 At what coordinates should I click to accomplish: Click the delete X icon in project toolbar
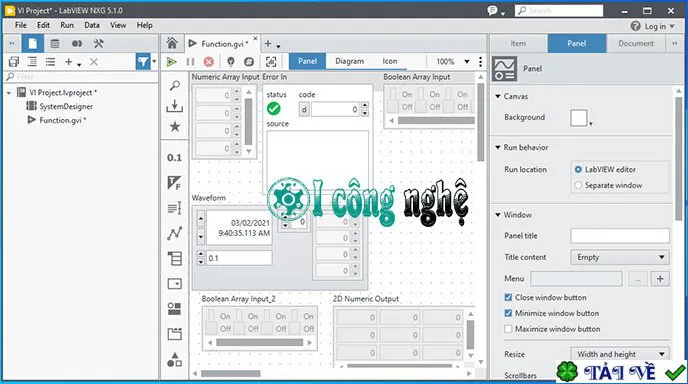click(x=93, y=62)
